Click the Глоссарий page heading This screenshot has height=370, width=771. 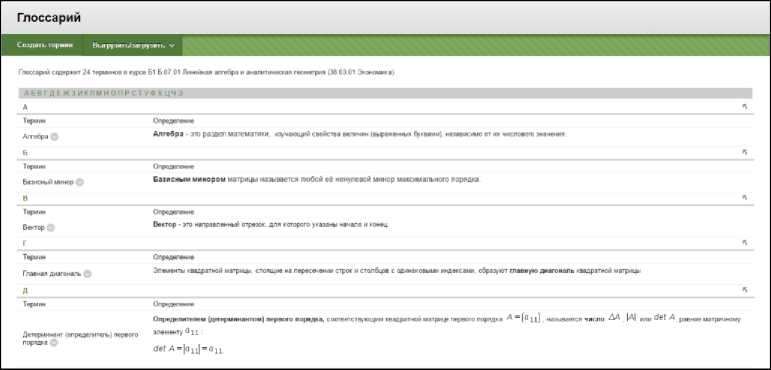[x=49, y=18]
